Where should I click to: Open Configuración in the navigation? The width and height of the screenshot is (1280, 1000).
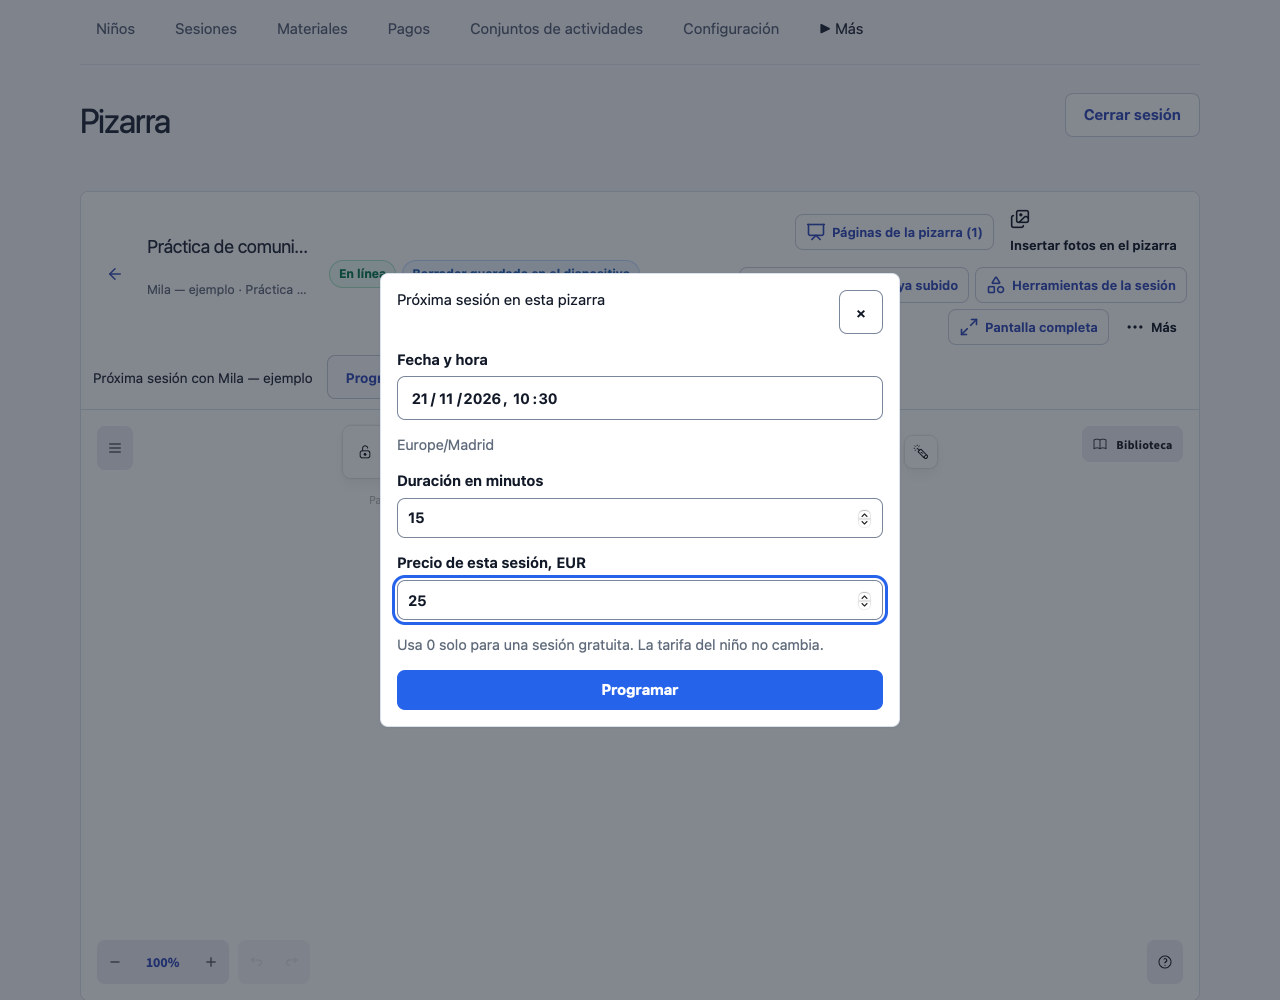click(731, 29)
